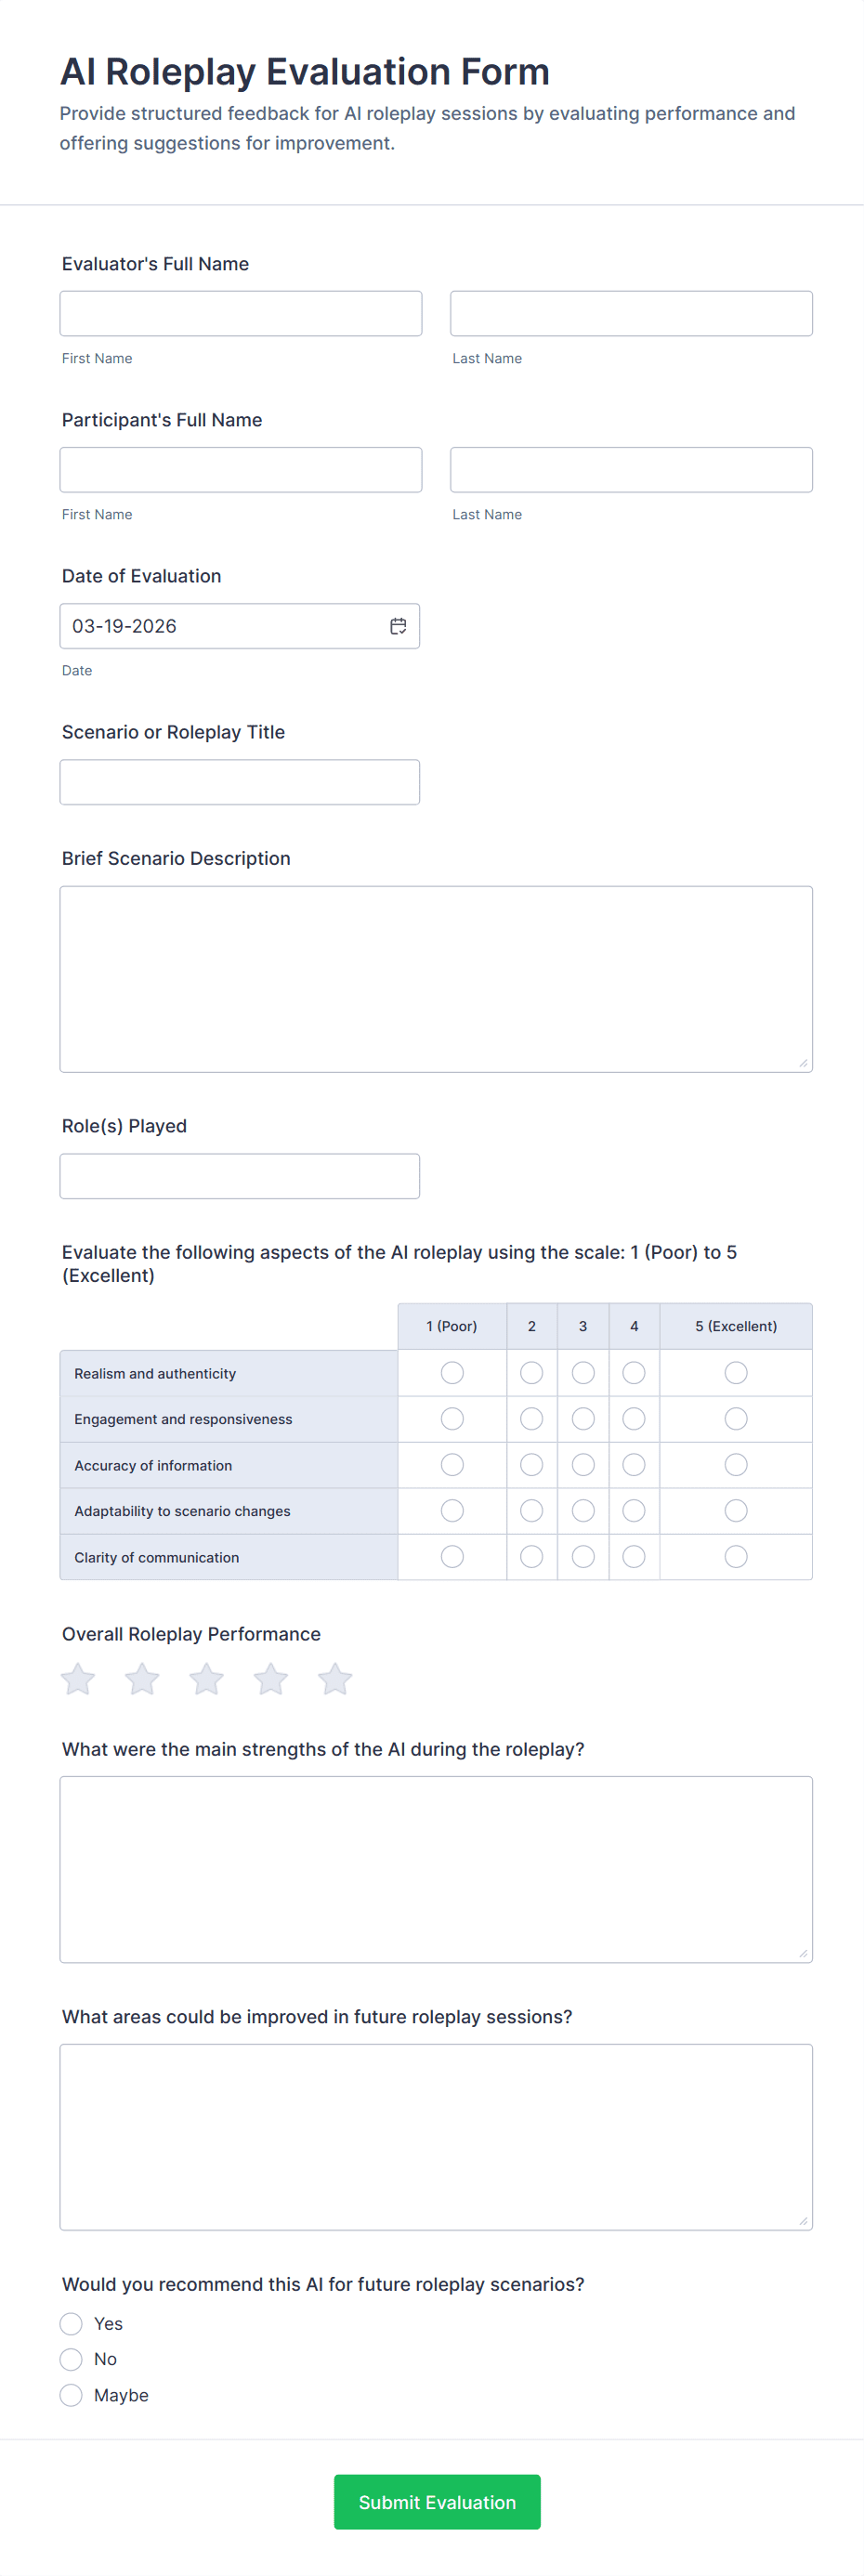Click the Scenario or Roleplay Title field

(x=240, y=781)
